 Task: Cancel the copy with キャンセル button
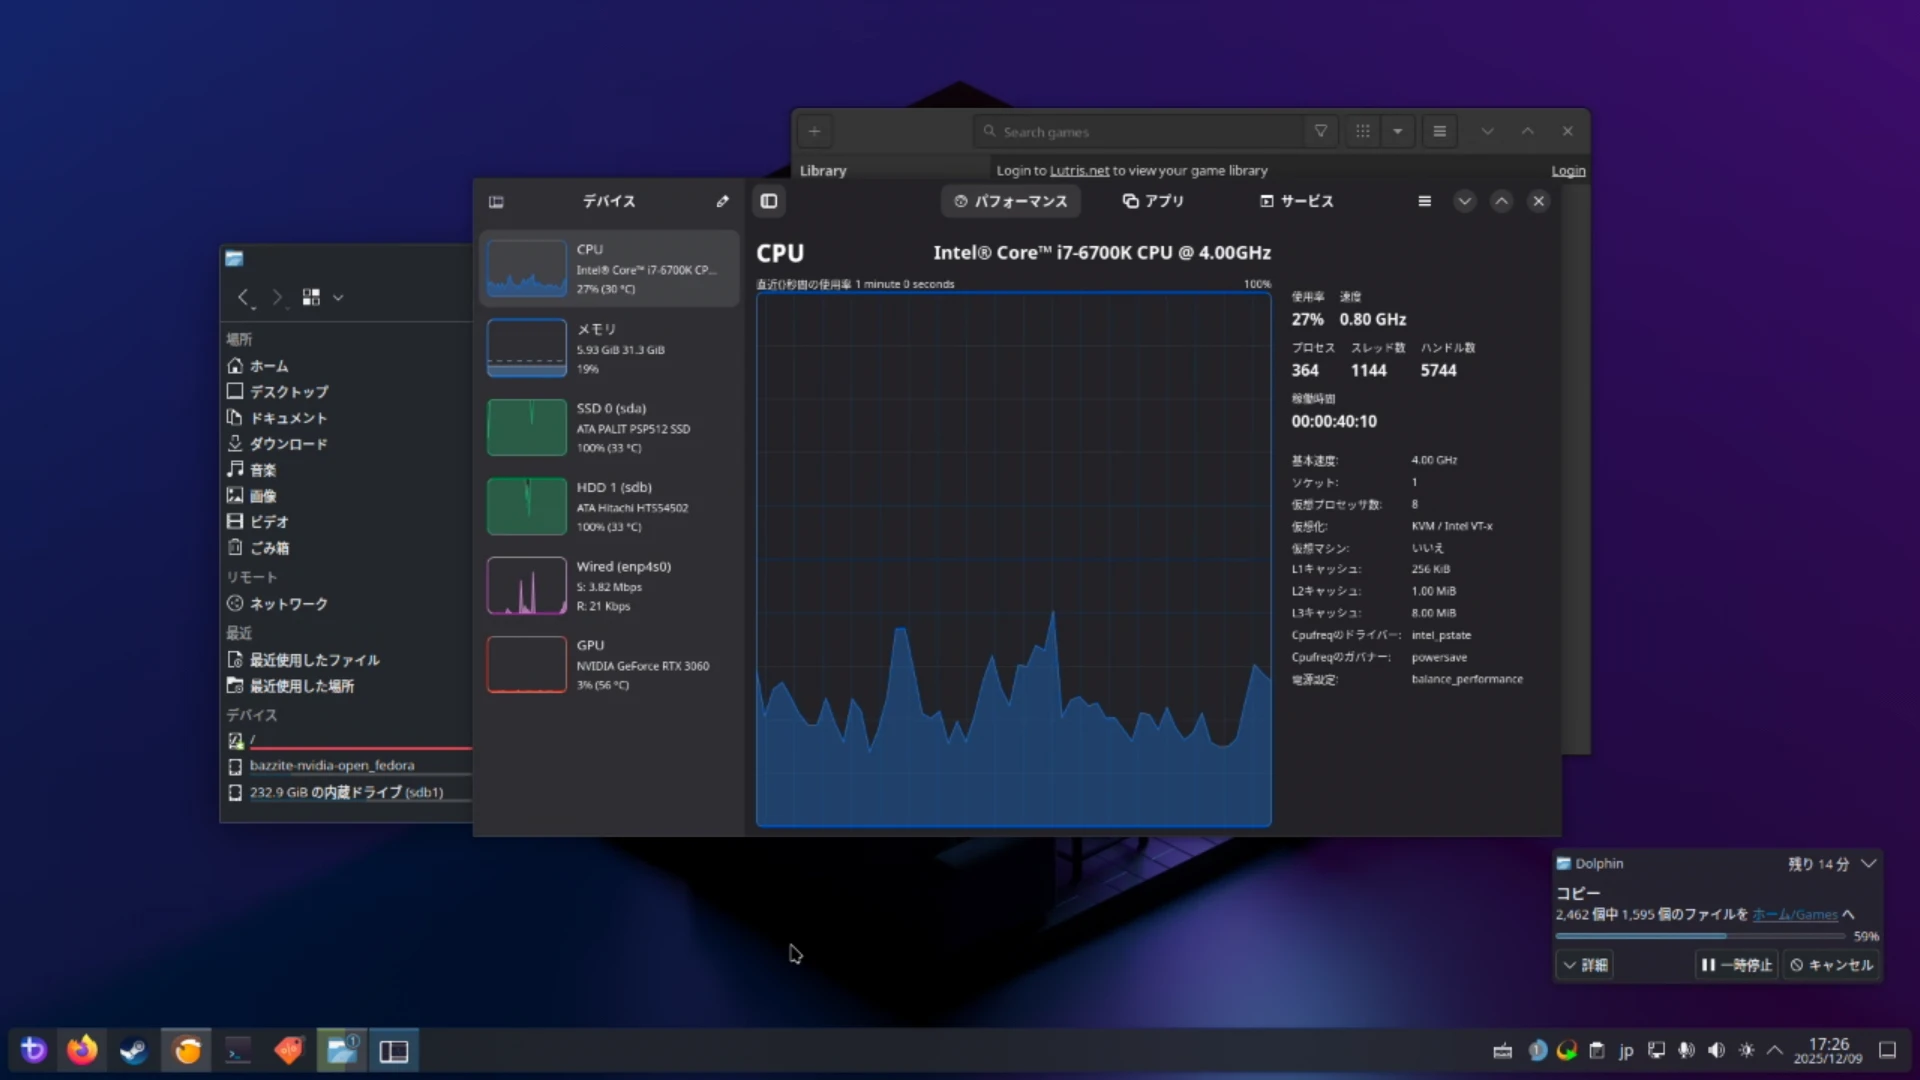point(1832,965)
